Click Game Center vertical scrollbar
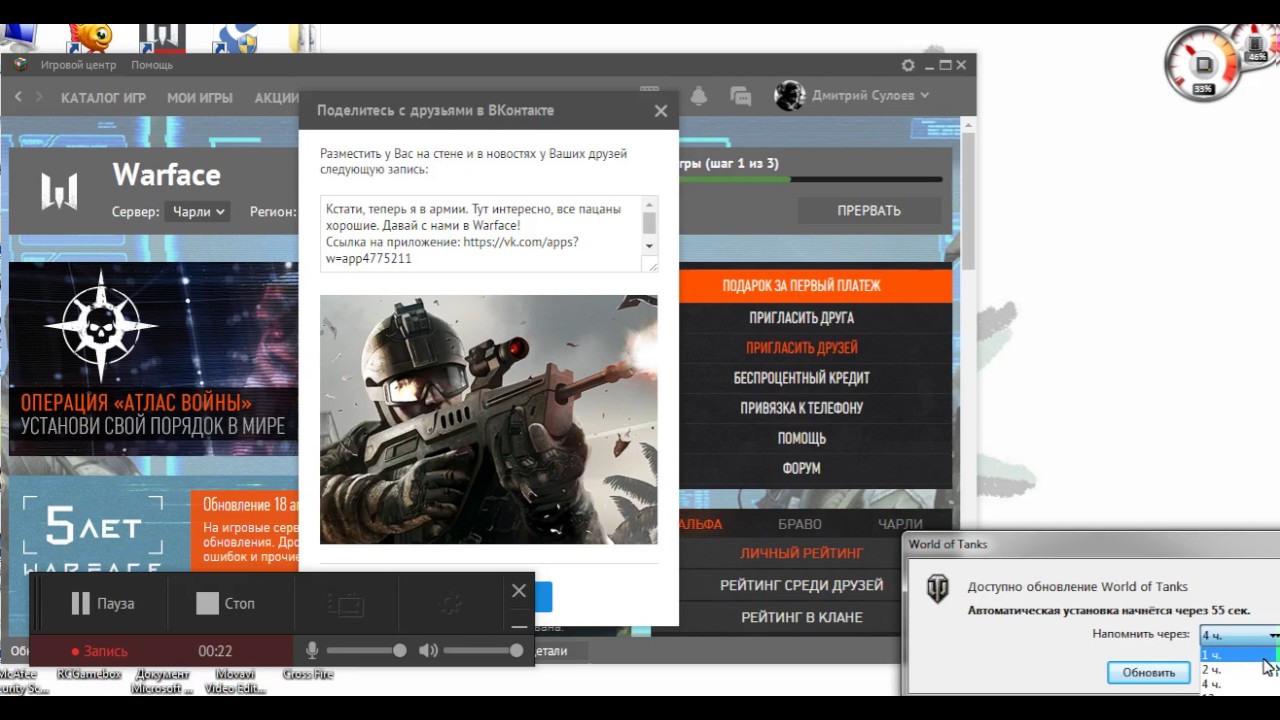Screen dimensions: 1280x720 tap(968, 200)
